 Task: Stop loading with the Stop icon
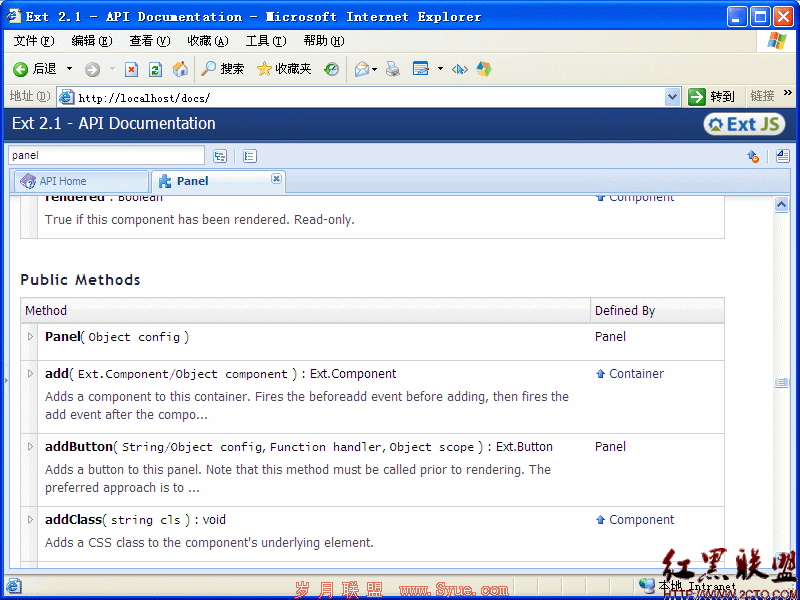[132, 69]
